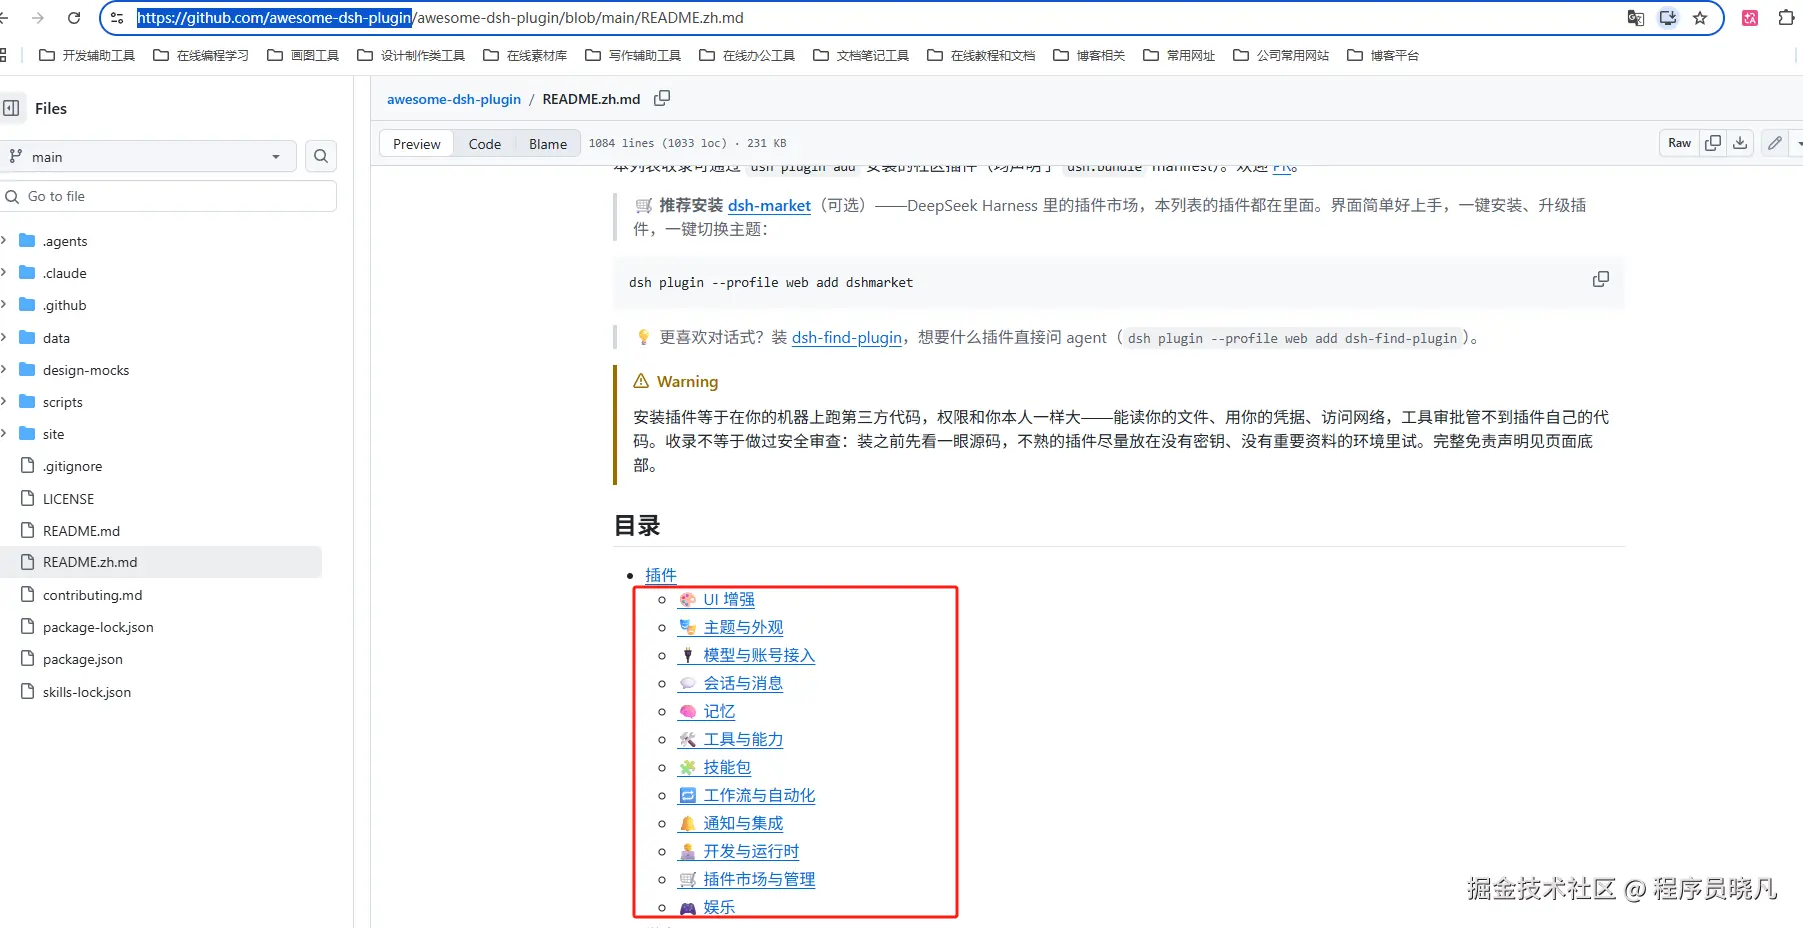This screenshot has height=928, width=1803.
Task: Copy raw file contents icon
Action: point(1713,143)
